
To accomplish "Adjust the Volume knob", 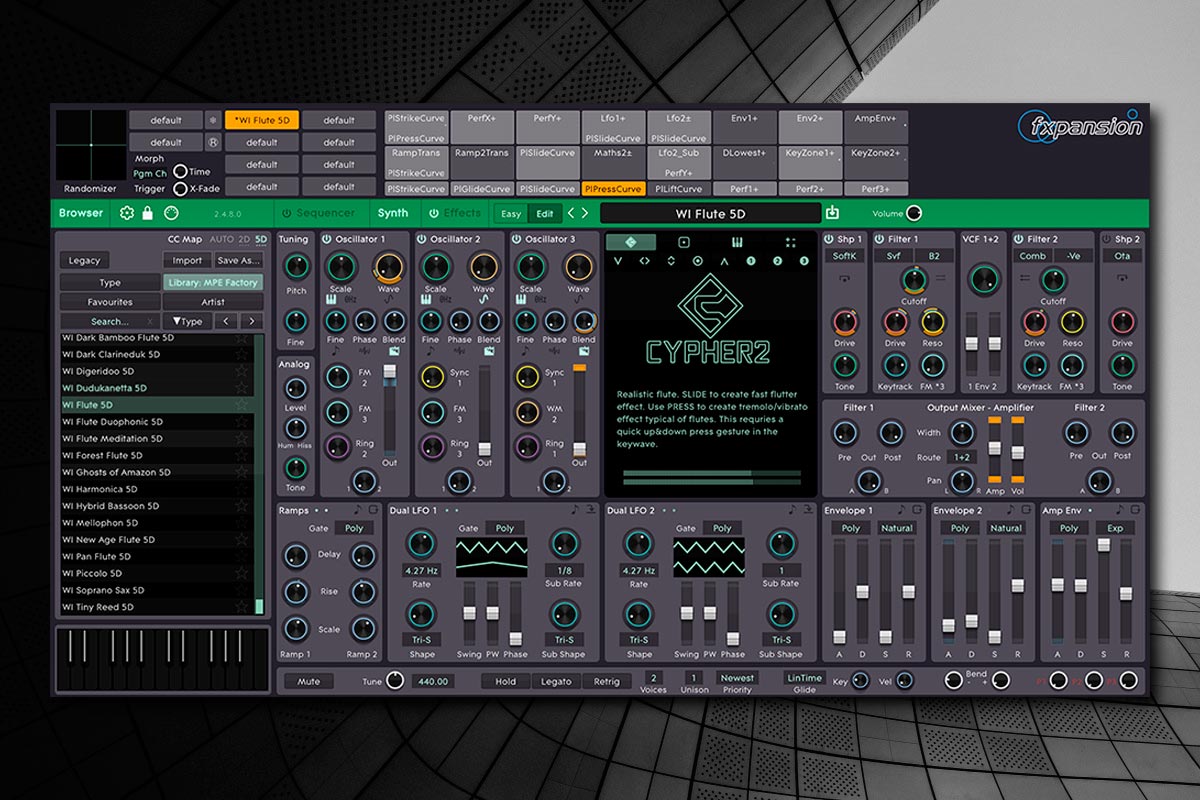I will coord(913,213).
